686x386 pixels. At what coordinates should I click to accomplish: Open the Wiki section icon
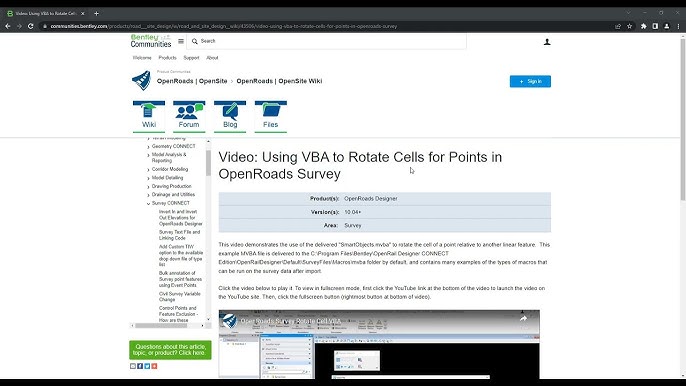pos(149,116)
